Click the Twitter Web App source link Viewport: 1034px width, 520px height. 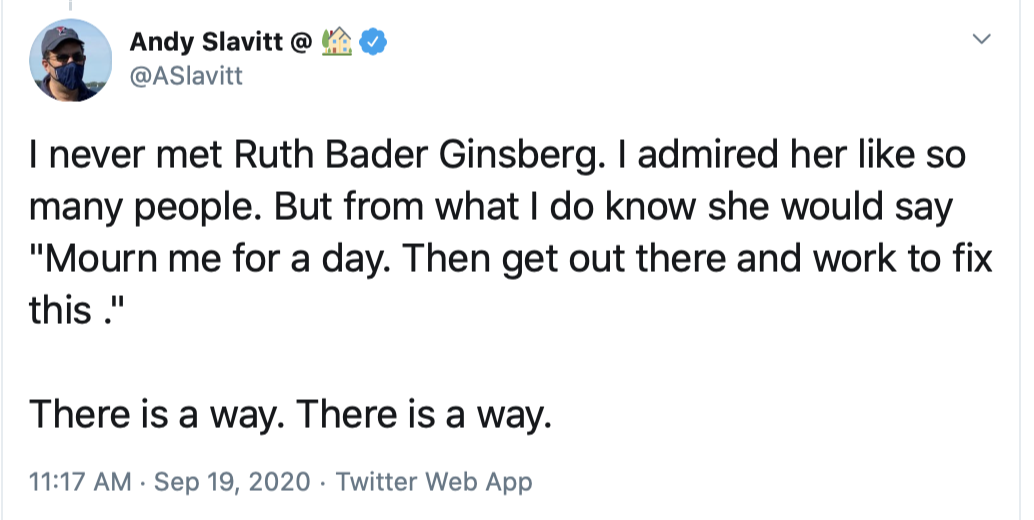(434, 482)
